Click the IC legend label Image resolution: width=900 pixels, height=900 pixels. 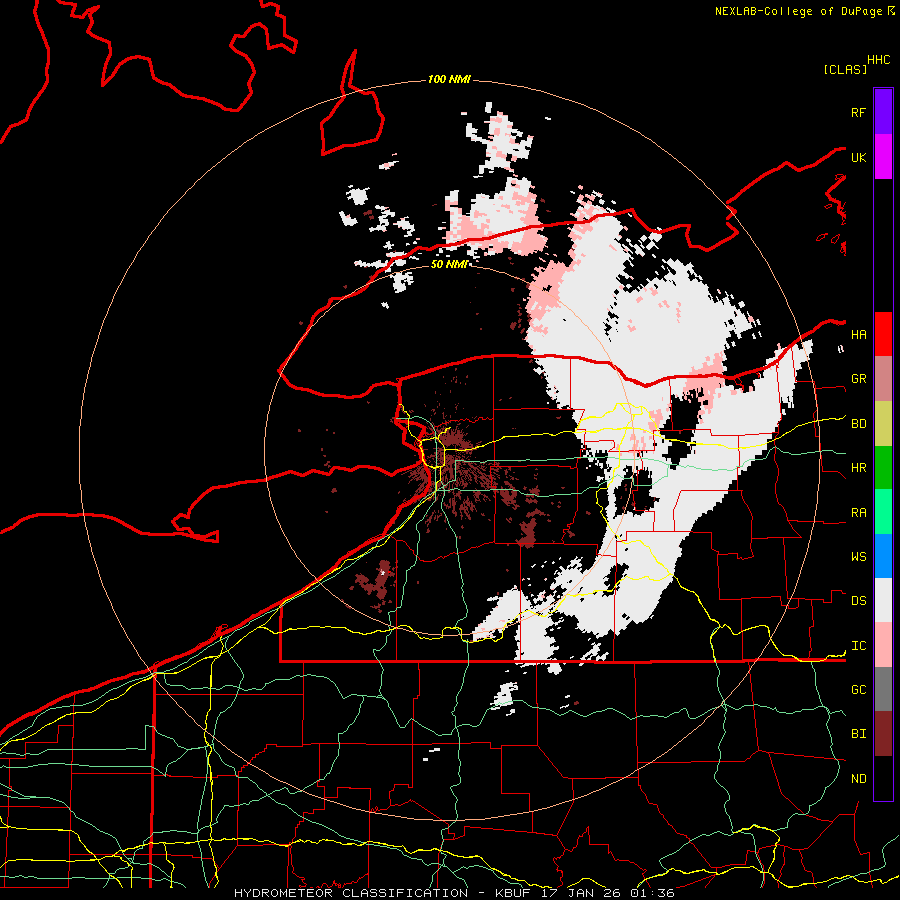[x=858, y=646]
